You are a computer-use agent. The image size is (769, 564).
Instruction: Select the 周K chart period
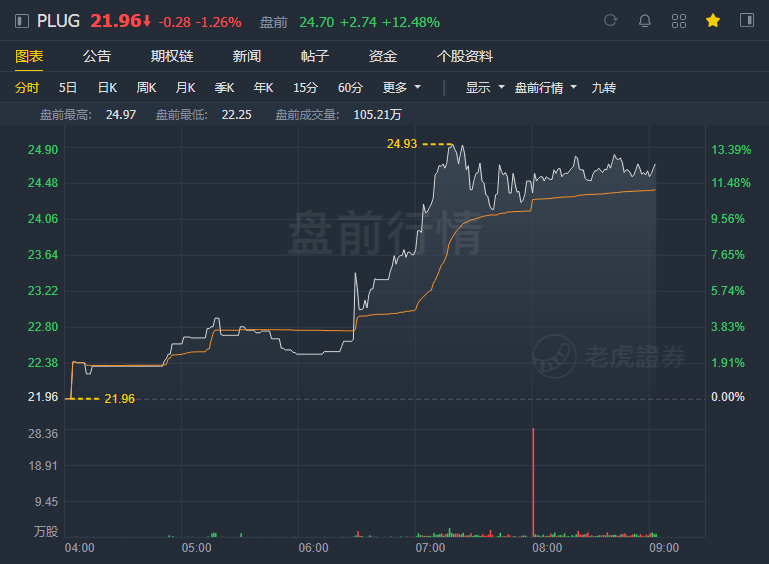pos(146,88)
